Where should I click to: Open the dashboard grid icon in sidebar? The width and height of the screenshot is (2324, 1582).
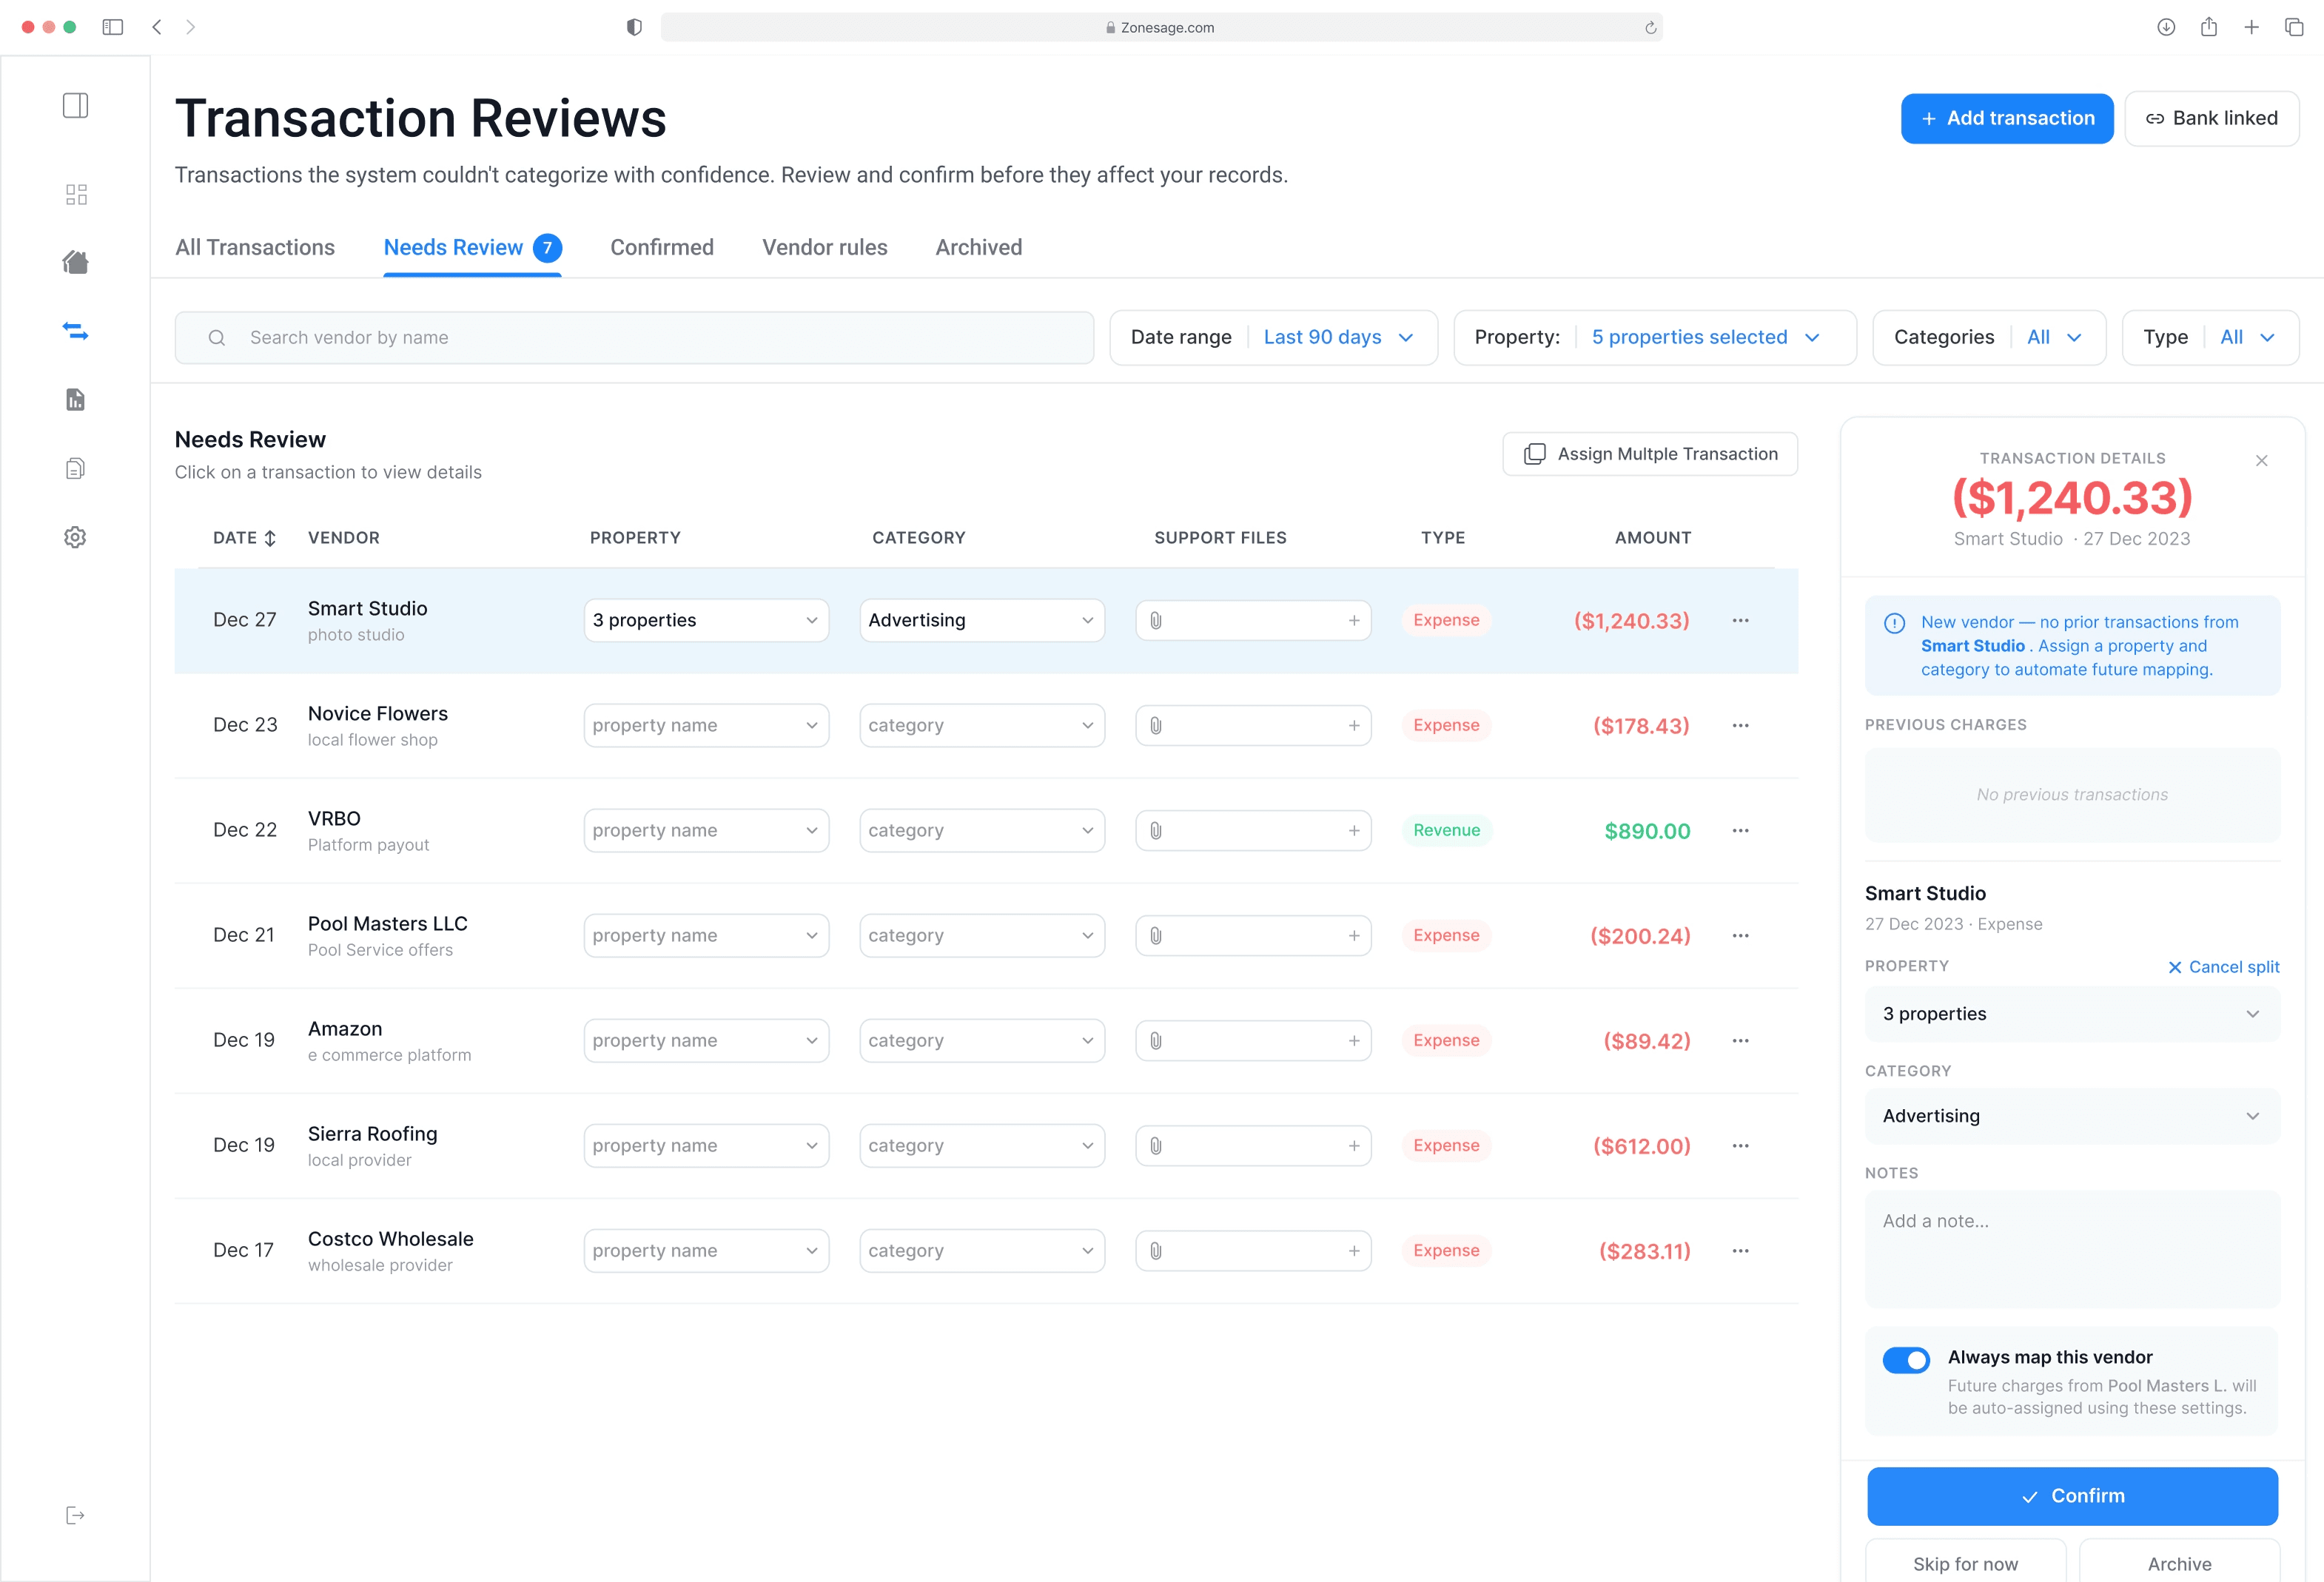(x=76, y=194)
